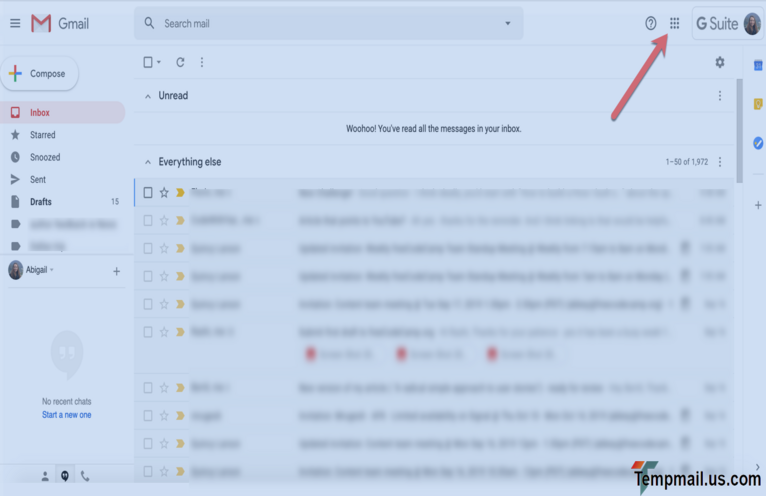
Task: Open the Tasks side panel icon
Action: point(758,143)
